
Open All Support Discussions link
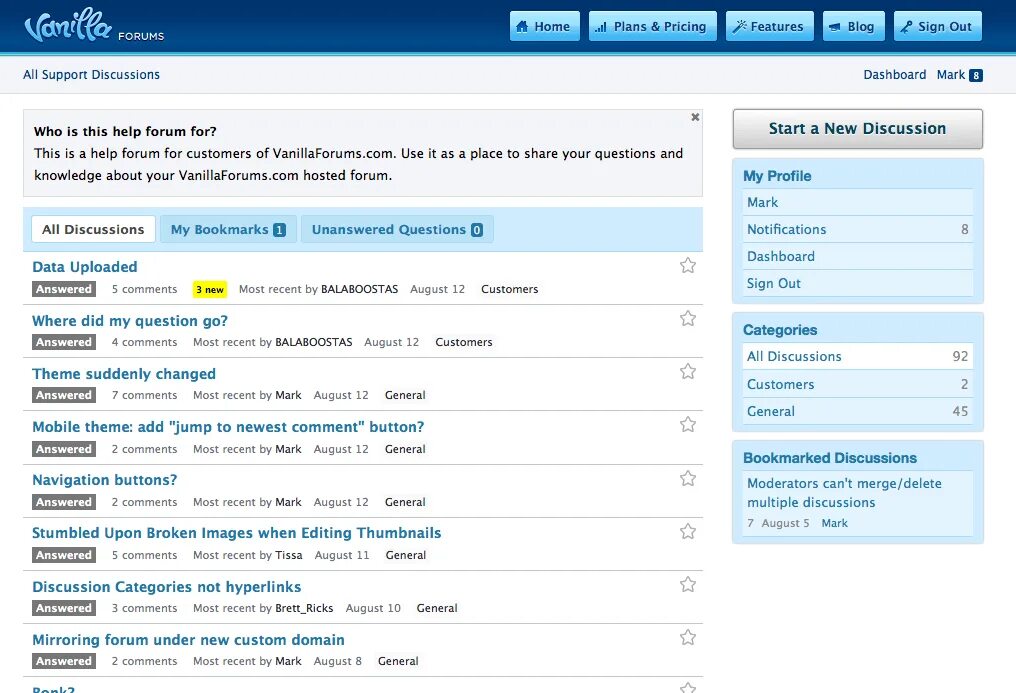91,74
